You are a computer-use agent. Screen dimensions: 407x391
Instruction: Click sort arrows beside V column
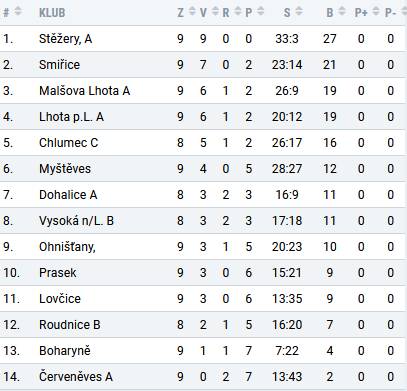(x=215, y=11)
